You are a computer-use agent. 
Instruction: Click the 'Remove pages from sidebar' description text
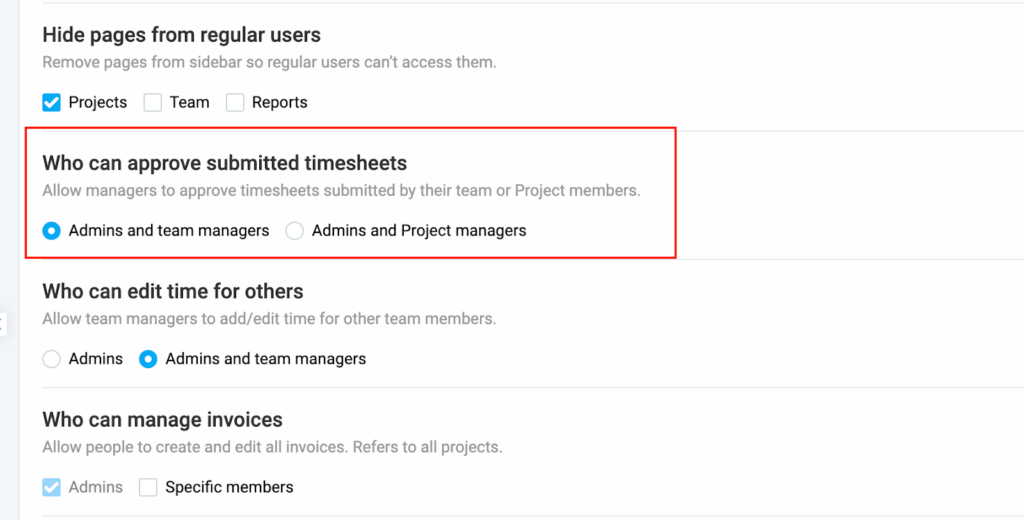pyautogui.click(x=269, y=62)
